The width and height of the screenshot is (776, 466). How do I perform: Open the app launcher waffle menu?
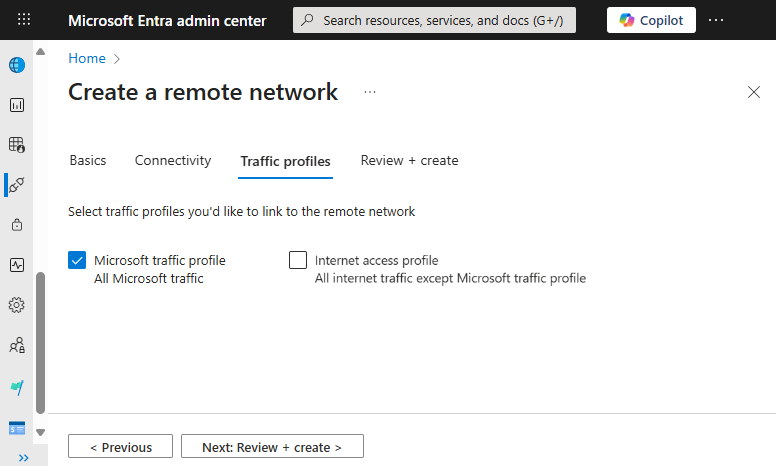(24, 20)
